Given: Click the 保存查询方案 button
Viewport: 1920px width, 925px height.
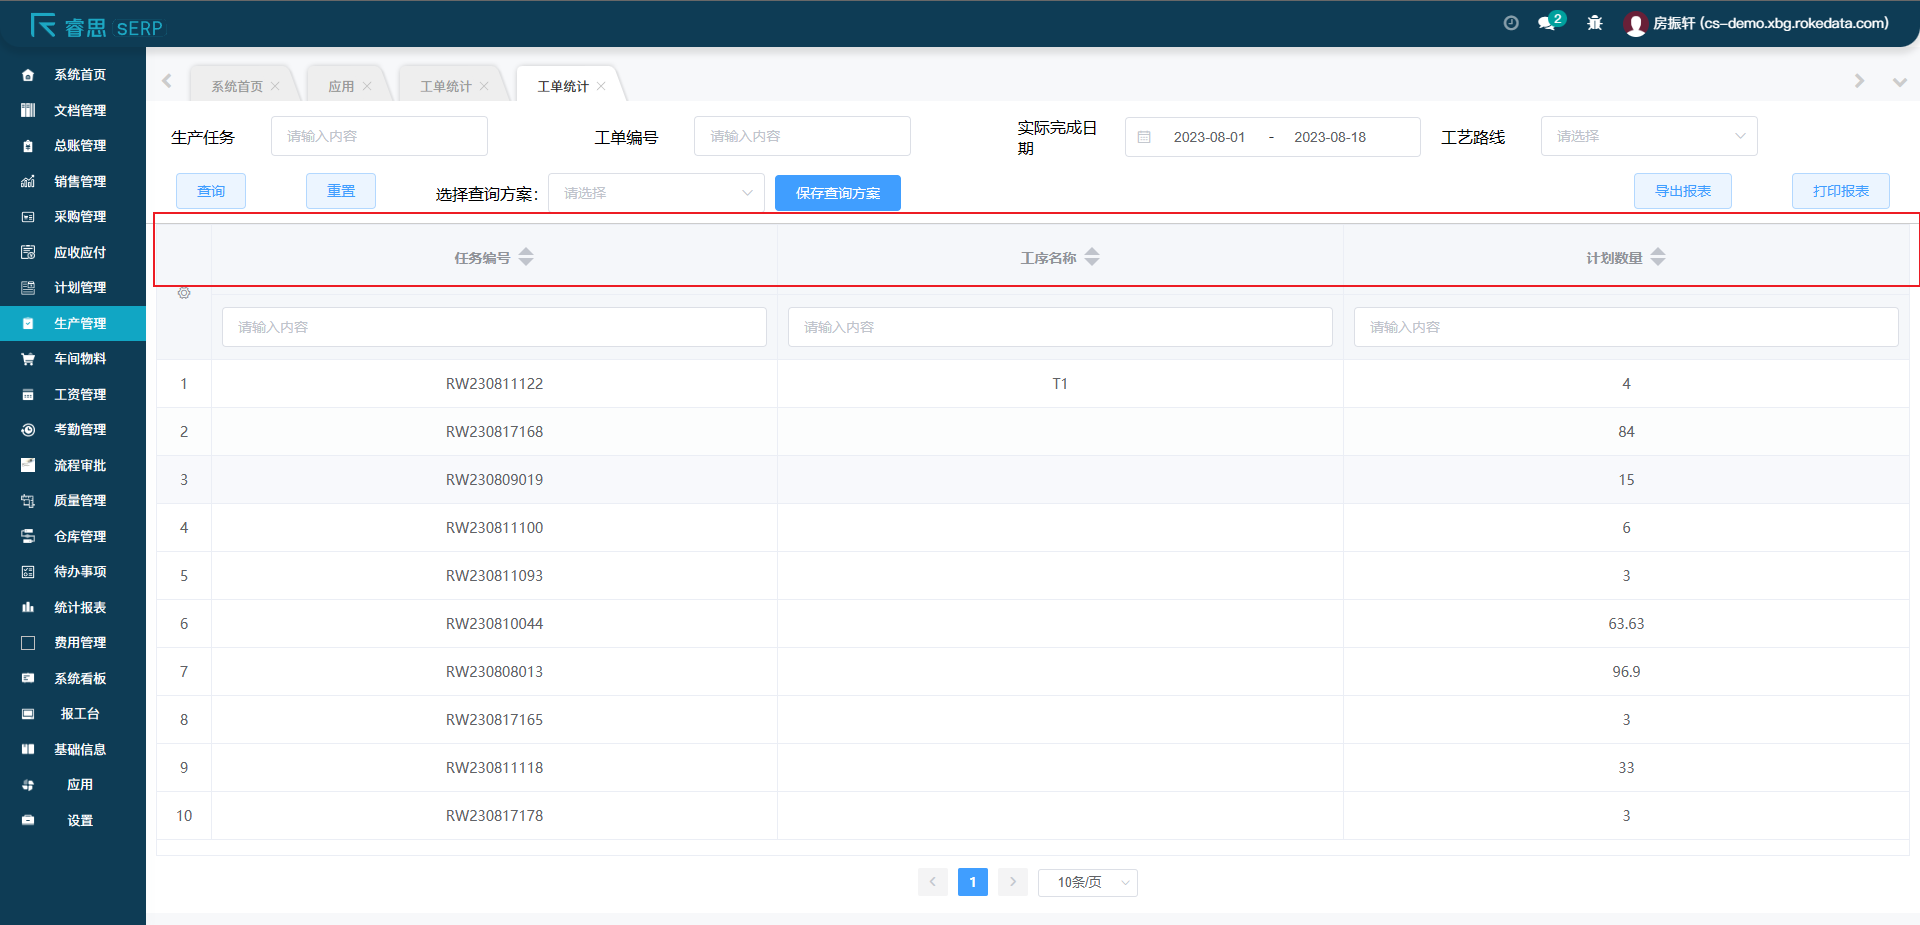Looking at the screenshot, I should [837, 193].
